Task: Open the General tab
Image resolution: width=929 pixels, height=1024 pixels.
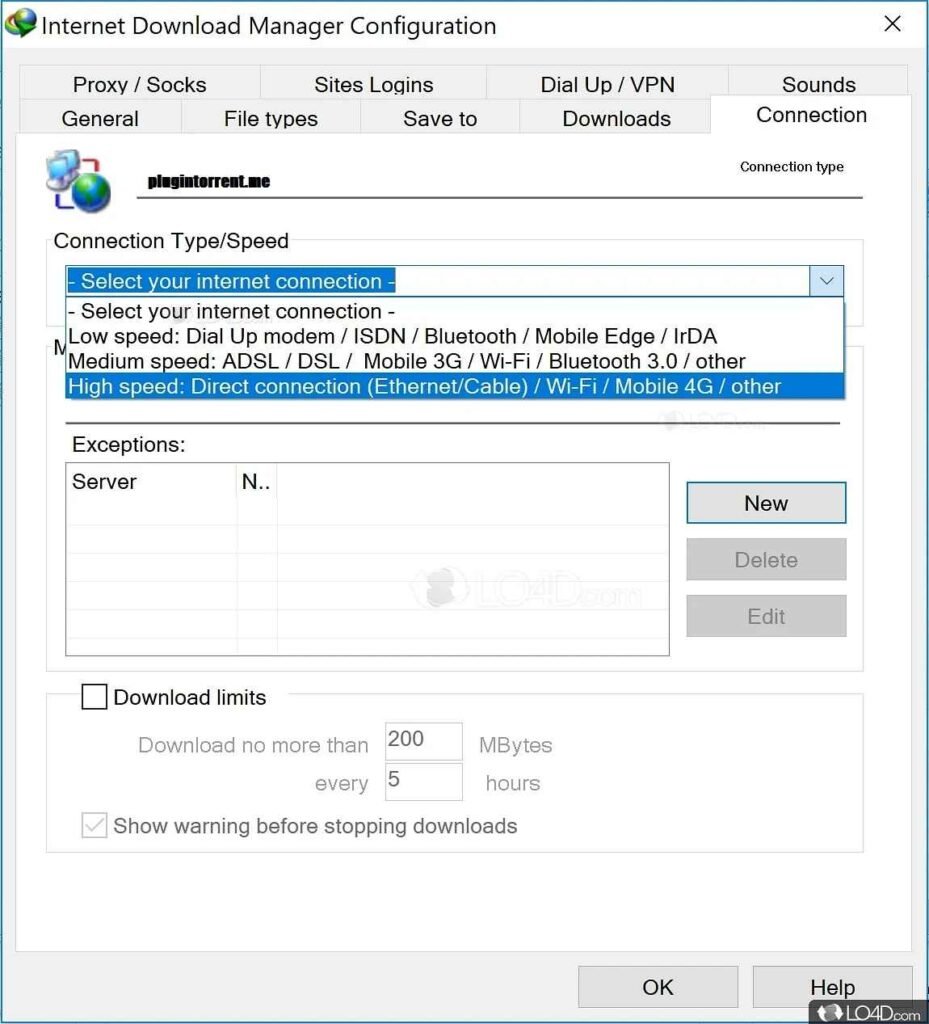Action: pos(100,118)
